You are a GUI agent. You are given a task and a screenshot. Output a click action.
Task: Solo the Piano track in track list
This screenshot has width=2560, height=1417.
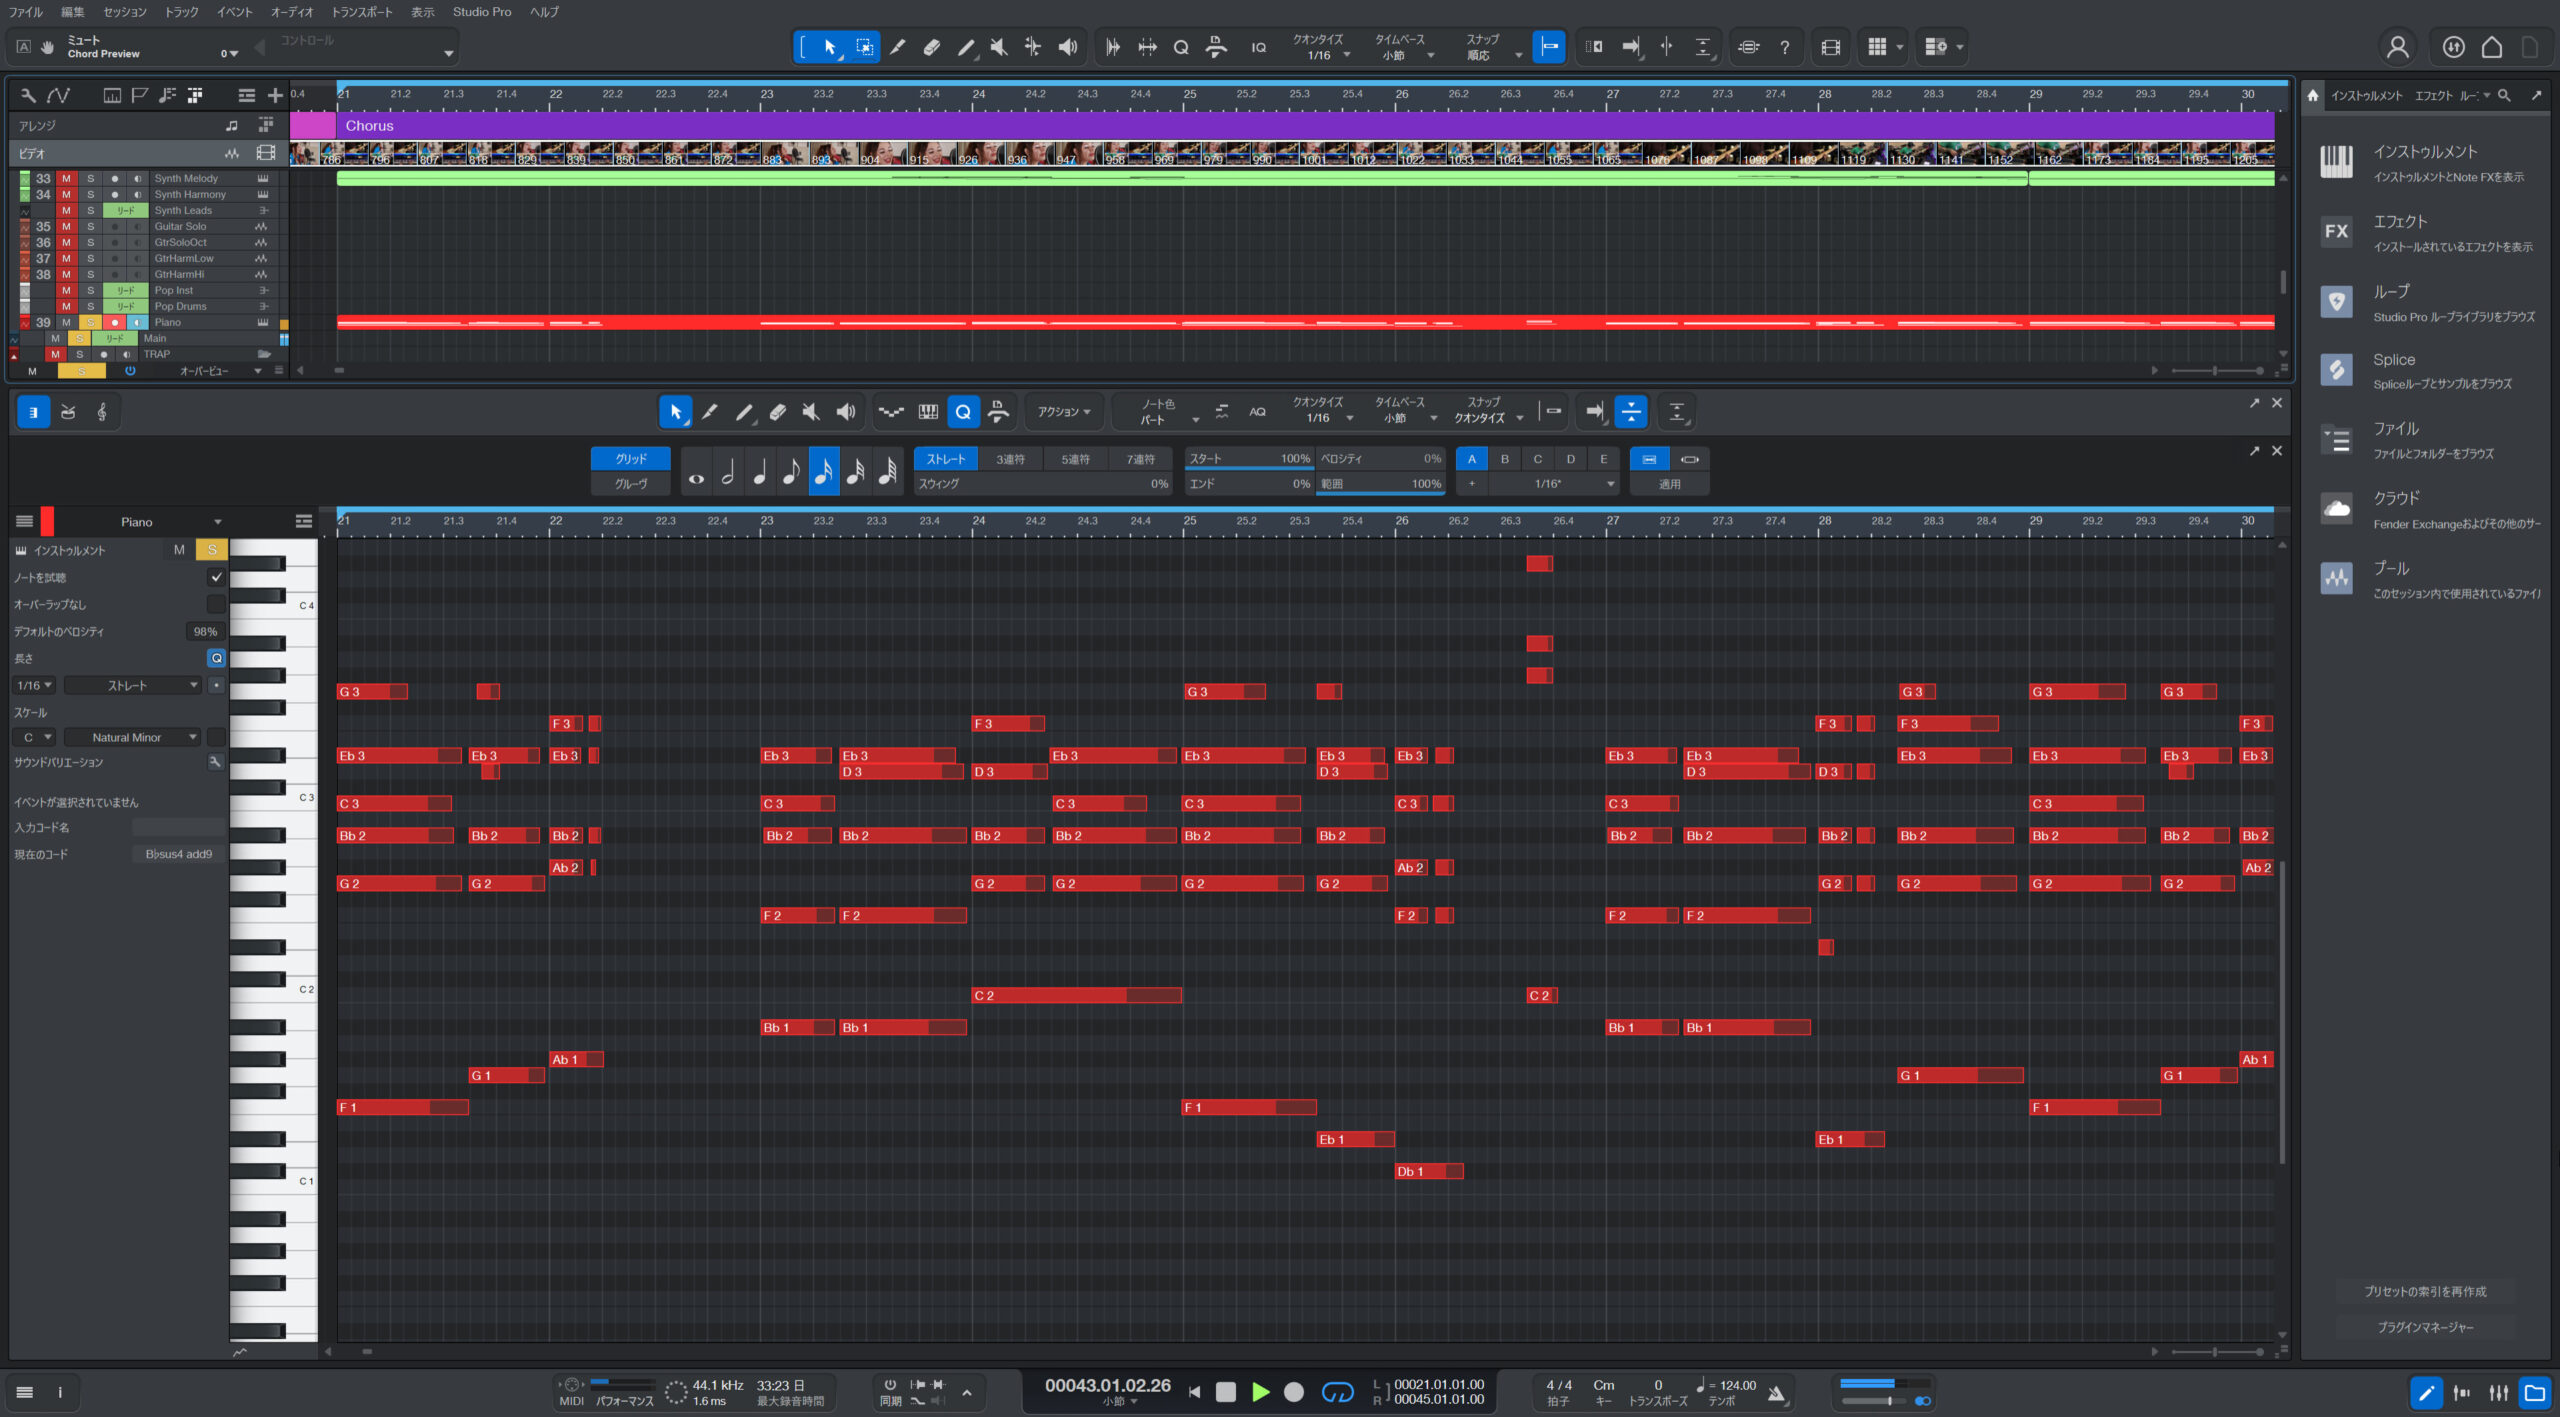pos(90,323)
